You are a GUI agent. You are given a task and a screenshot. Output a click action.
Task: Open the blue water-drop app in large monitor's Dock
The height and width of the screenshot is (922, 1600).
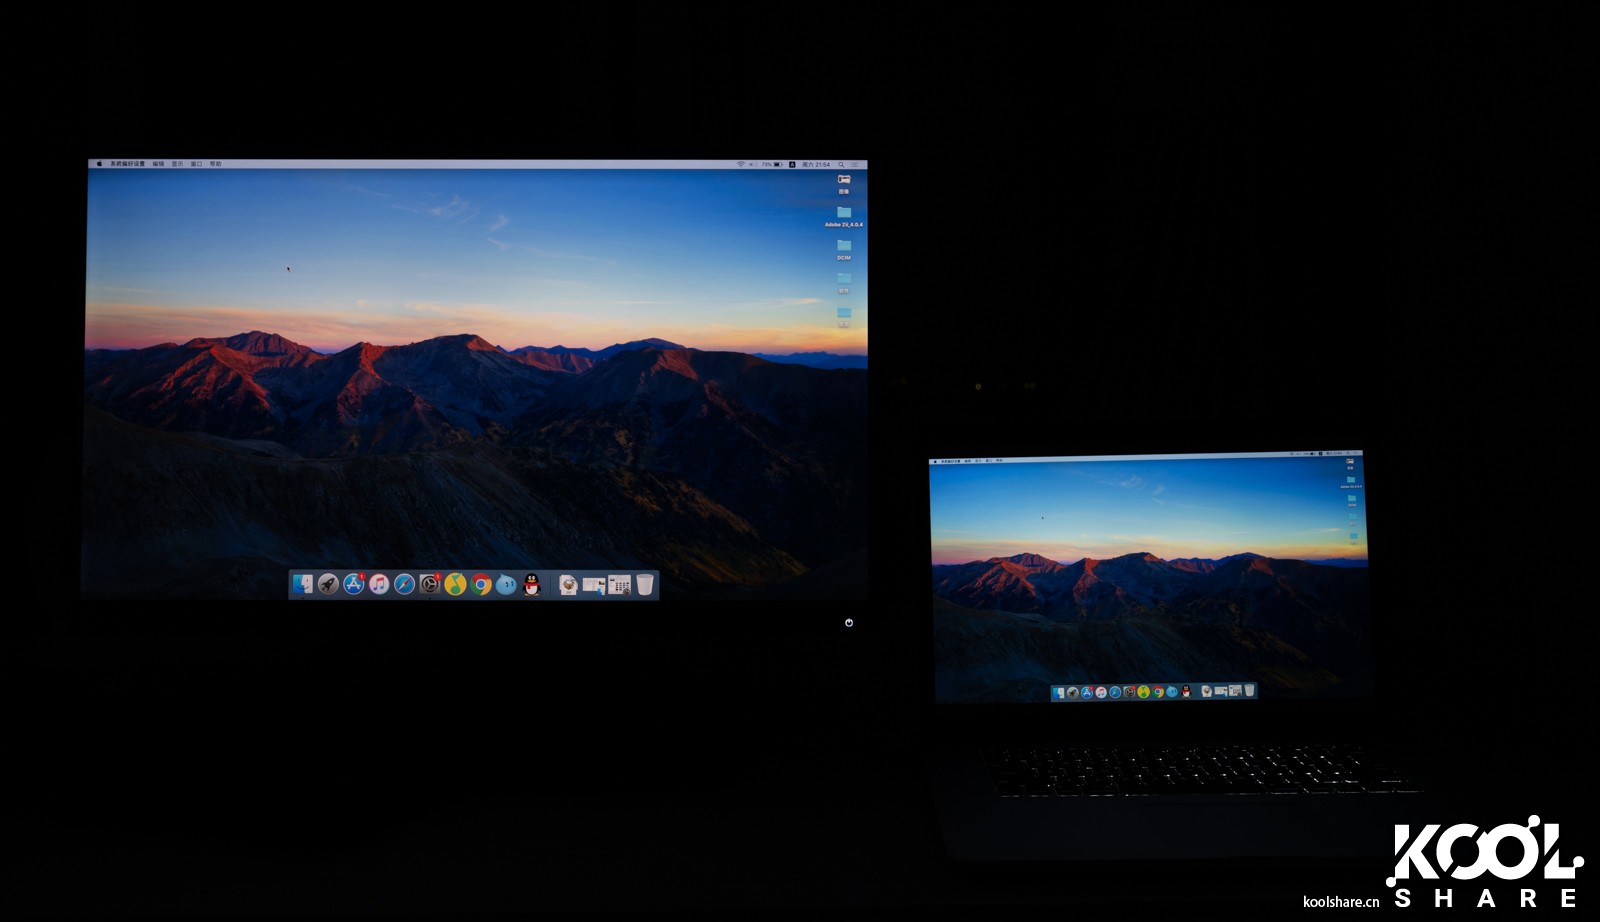click(x=506, y=584)
